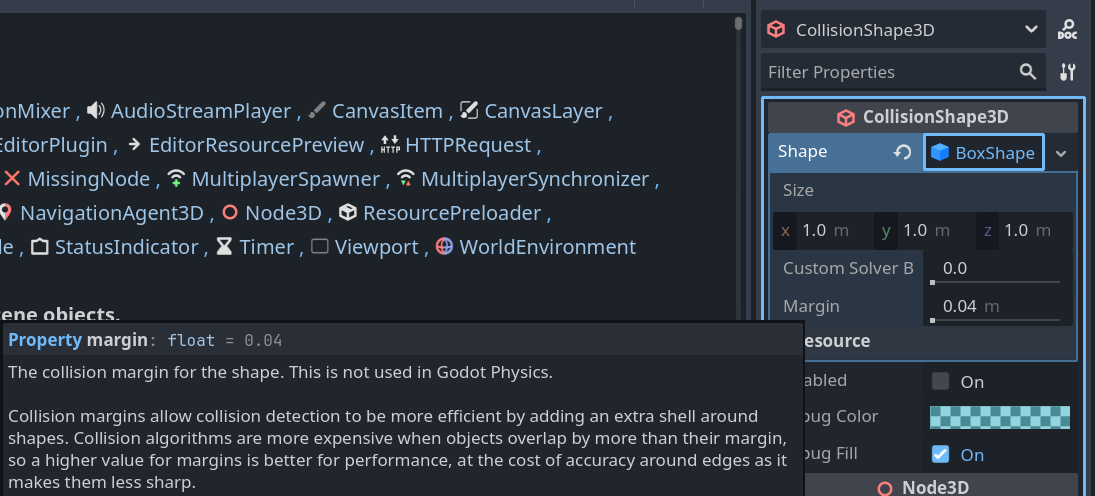Click the blue BoxShape cube icon

940,153
